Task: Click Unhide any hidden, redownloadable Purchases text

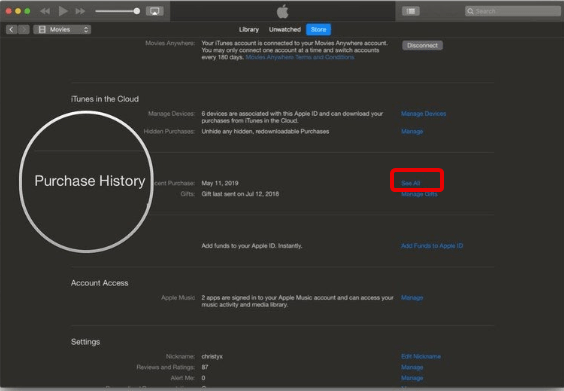Action: (x=265, y=132)
